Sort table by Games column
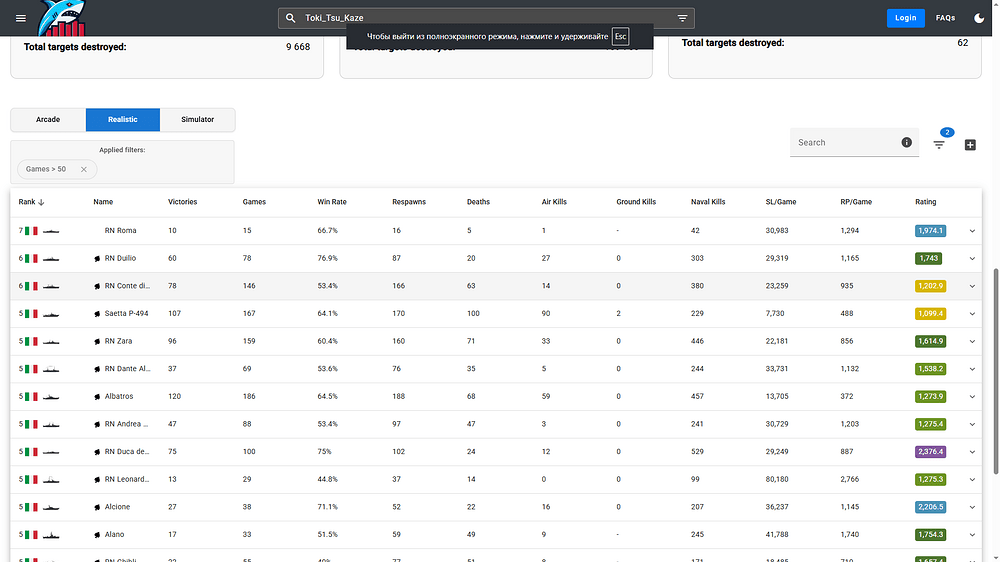This screenshot has width=1000, height=562. click(254, 202)
